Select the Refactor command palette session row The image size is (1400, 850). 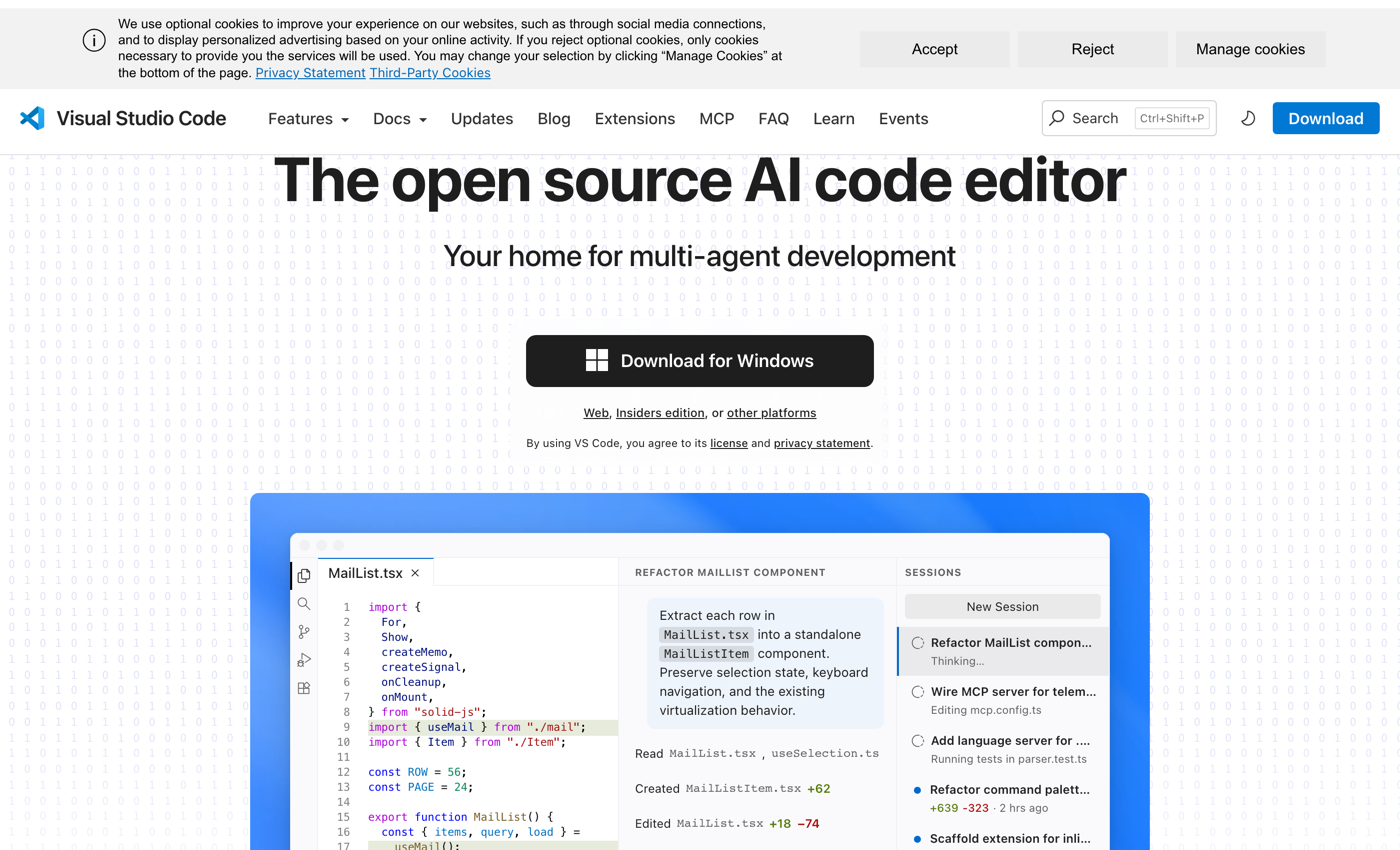click(1003, 798)
